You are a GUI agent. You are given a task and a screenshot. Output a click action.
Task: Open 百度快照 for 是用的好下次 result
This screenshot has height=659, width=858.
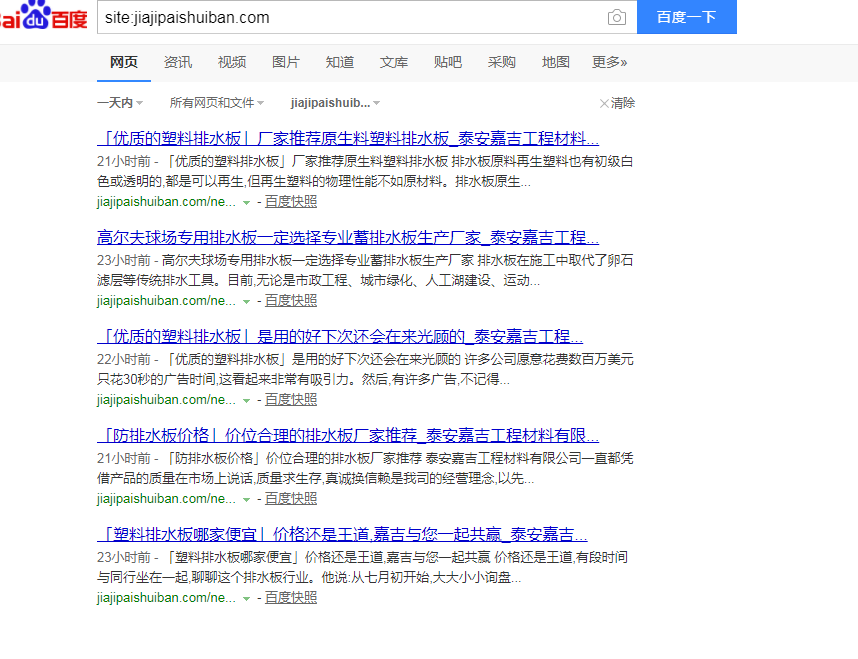291,400
